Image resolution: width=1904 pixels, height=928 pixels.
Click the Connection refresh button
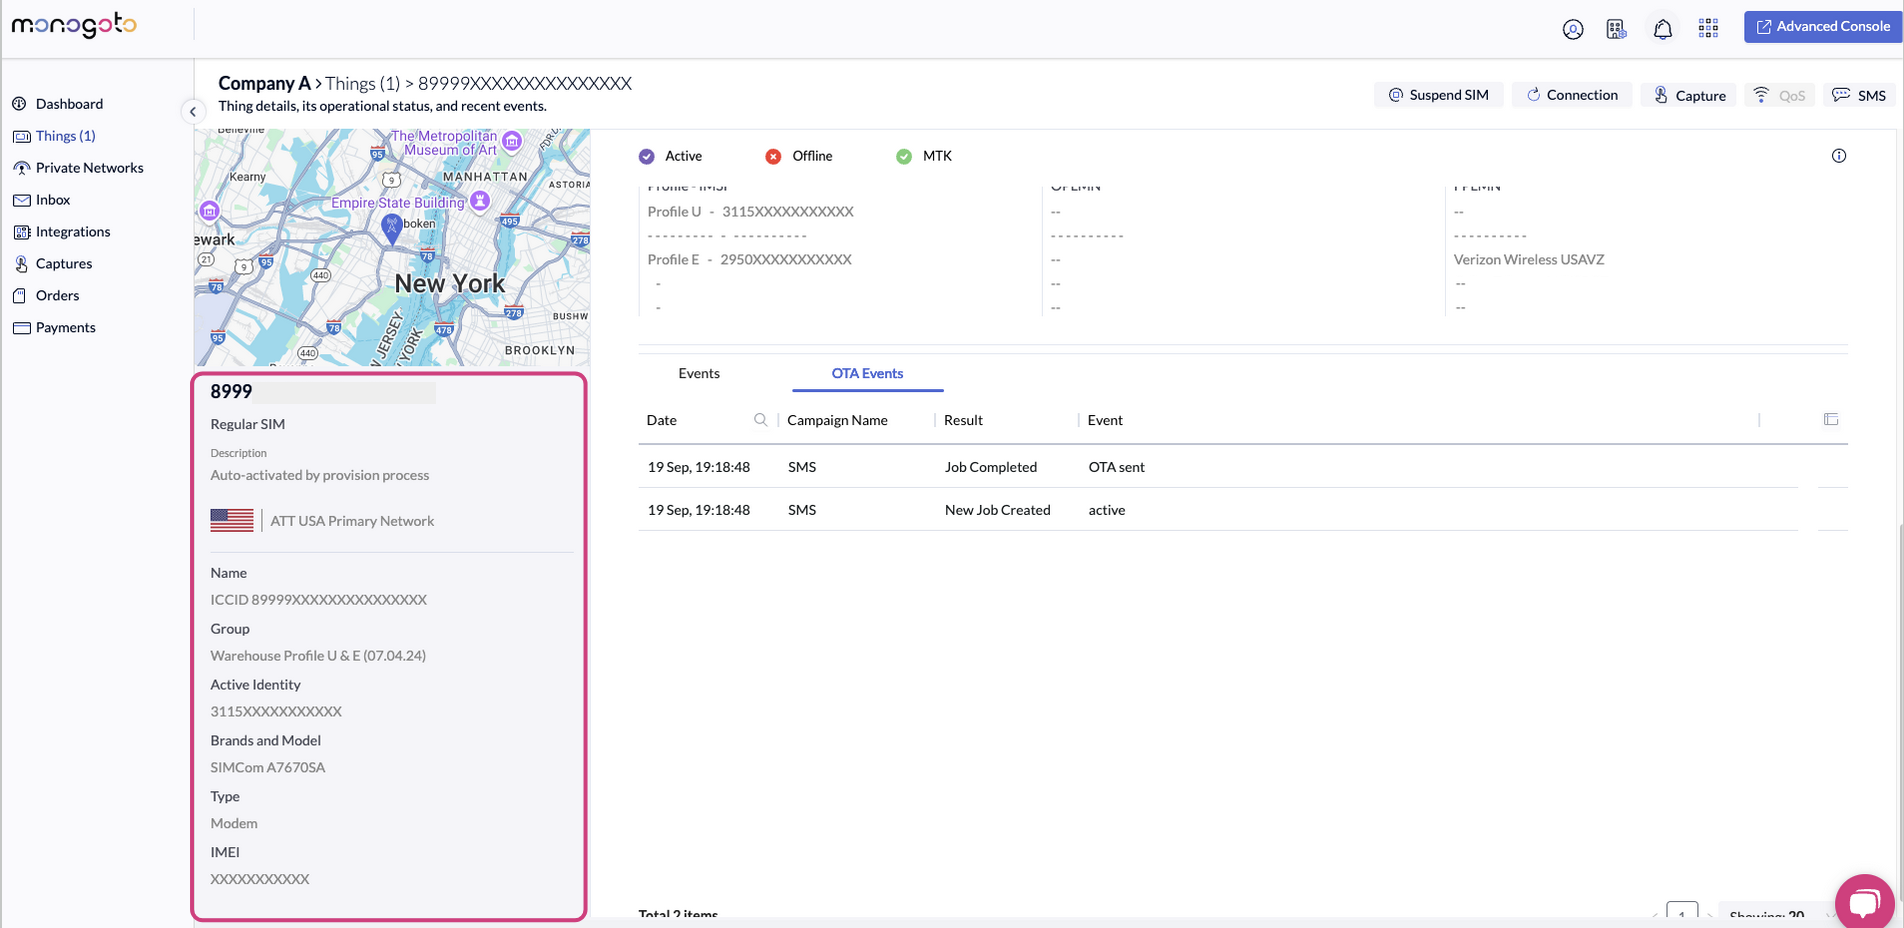[1571, 95]
